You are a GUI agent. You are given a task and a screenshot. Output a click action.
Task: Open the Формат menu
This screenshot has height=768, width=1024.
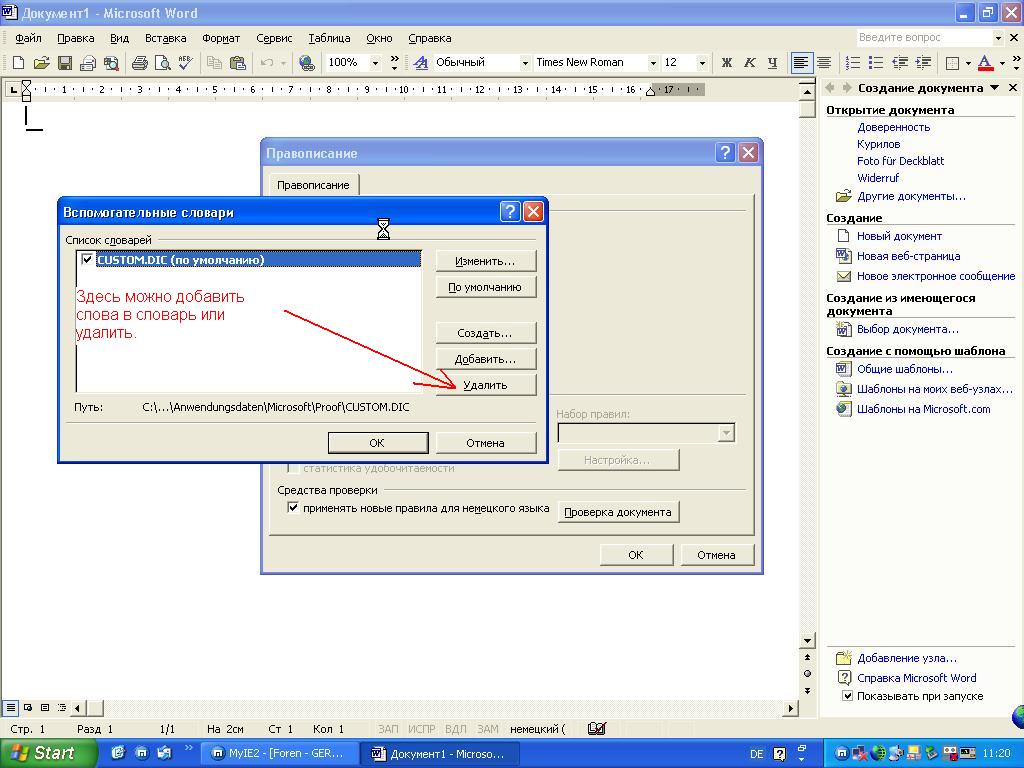click(x=221, y=38)
